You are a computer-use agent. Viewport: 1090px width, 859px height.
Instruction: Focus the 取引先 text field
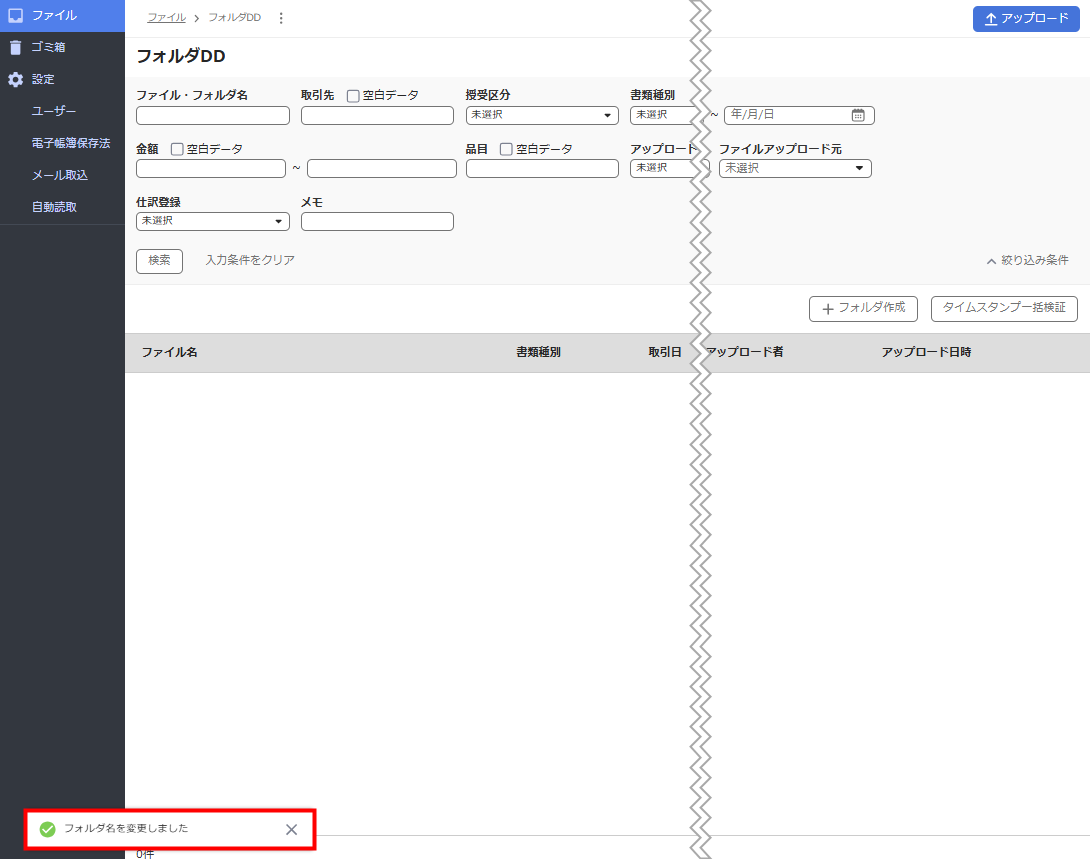[377, 115]
